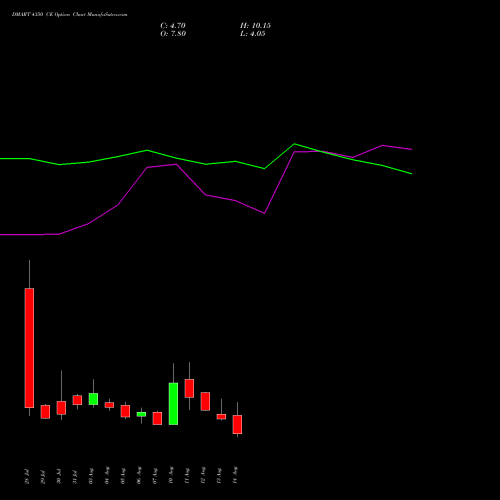Click the close value C: 4.70
The width and height of the screenshot is (500, 500).
173,26
